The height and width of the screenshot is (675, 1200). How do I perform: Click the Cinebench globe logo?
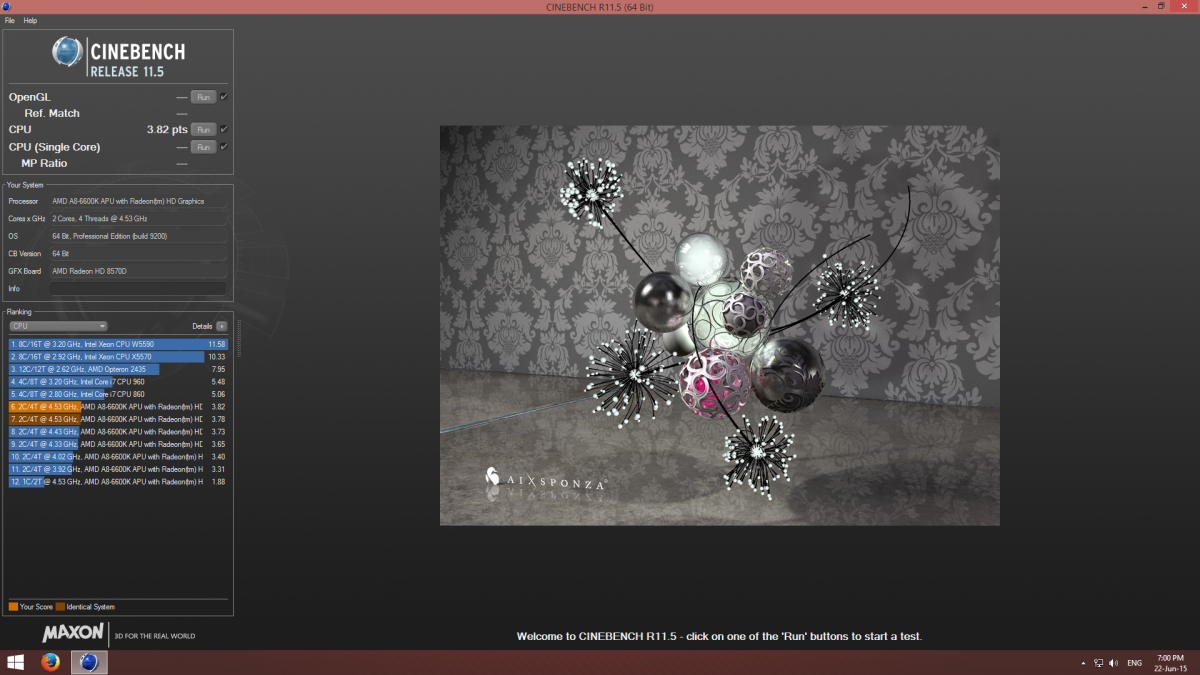click(67, 52)
